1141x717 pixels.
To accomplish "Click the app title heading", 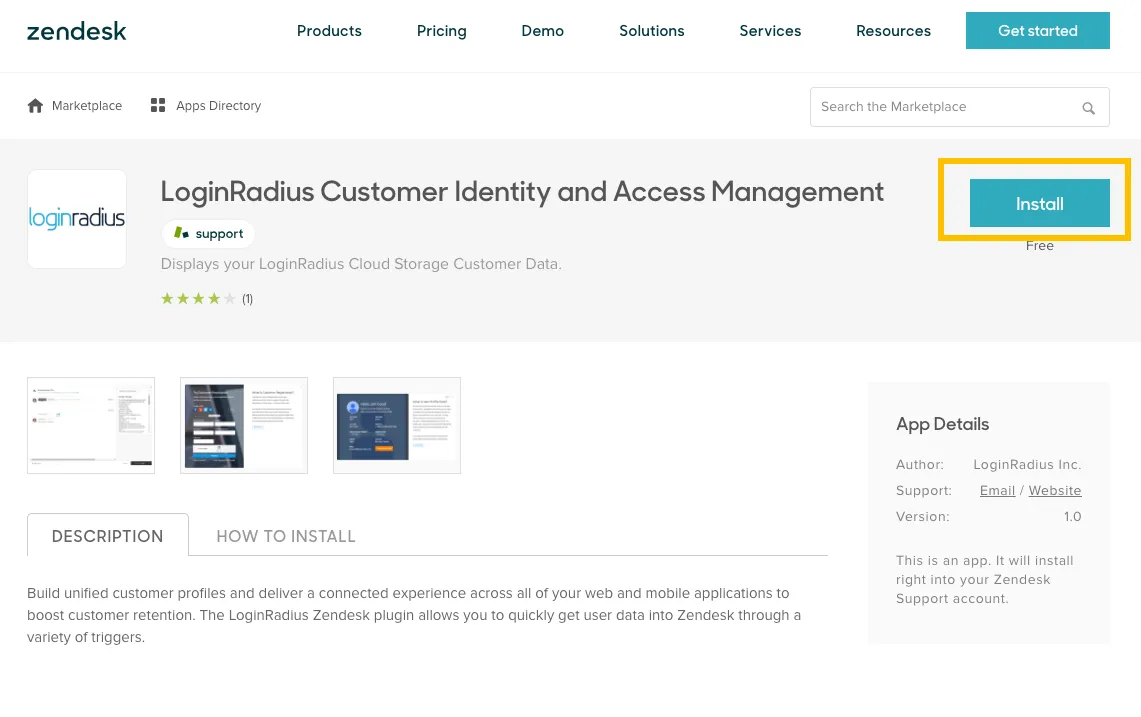I will (x=522, y=192).
